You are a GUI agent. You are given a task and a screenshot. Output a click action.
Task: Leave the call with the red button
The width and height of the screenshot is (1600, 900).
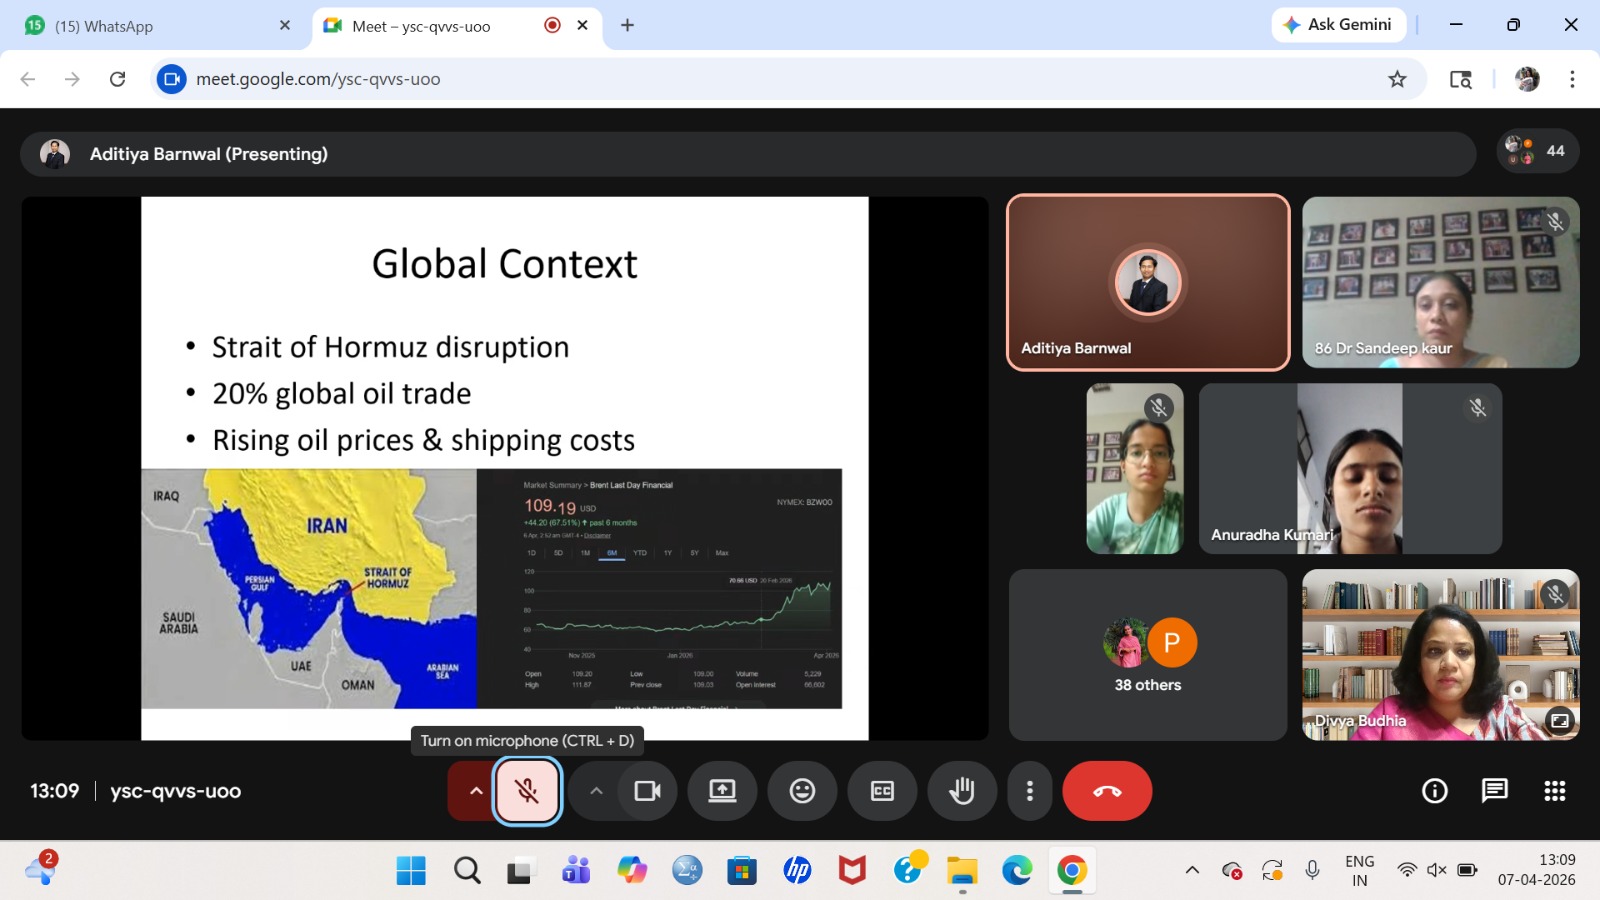tap(1107, 791)
